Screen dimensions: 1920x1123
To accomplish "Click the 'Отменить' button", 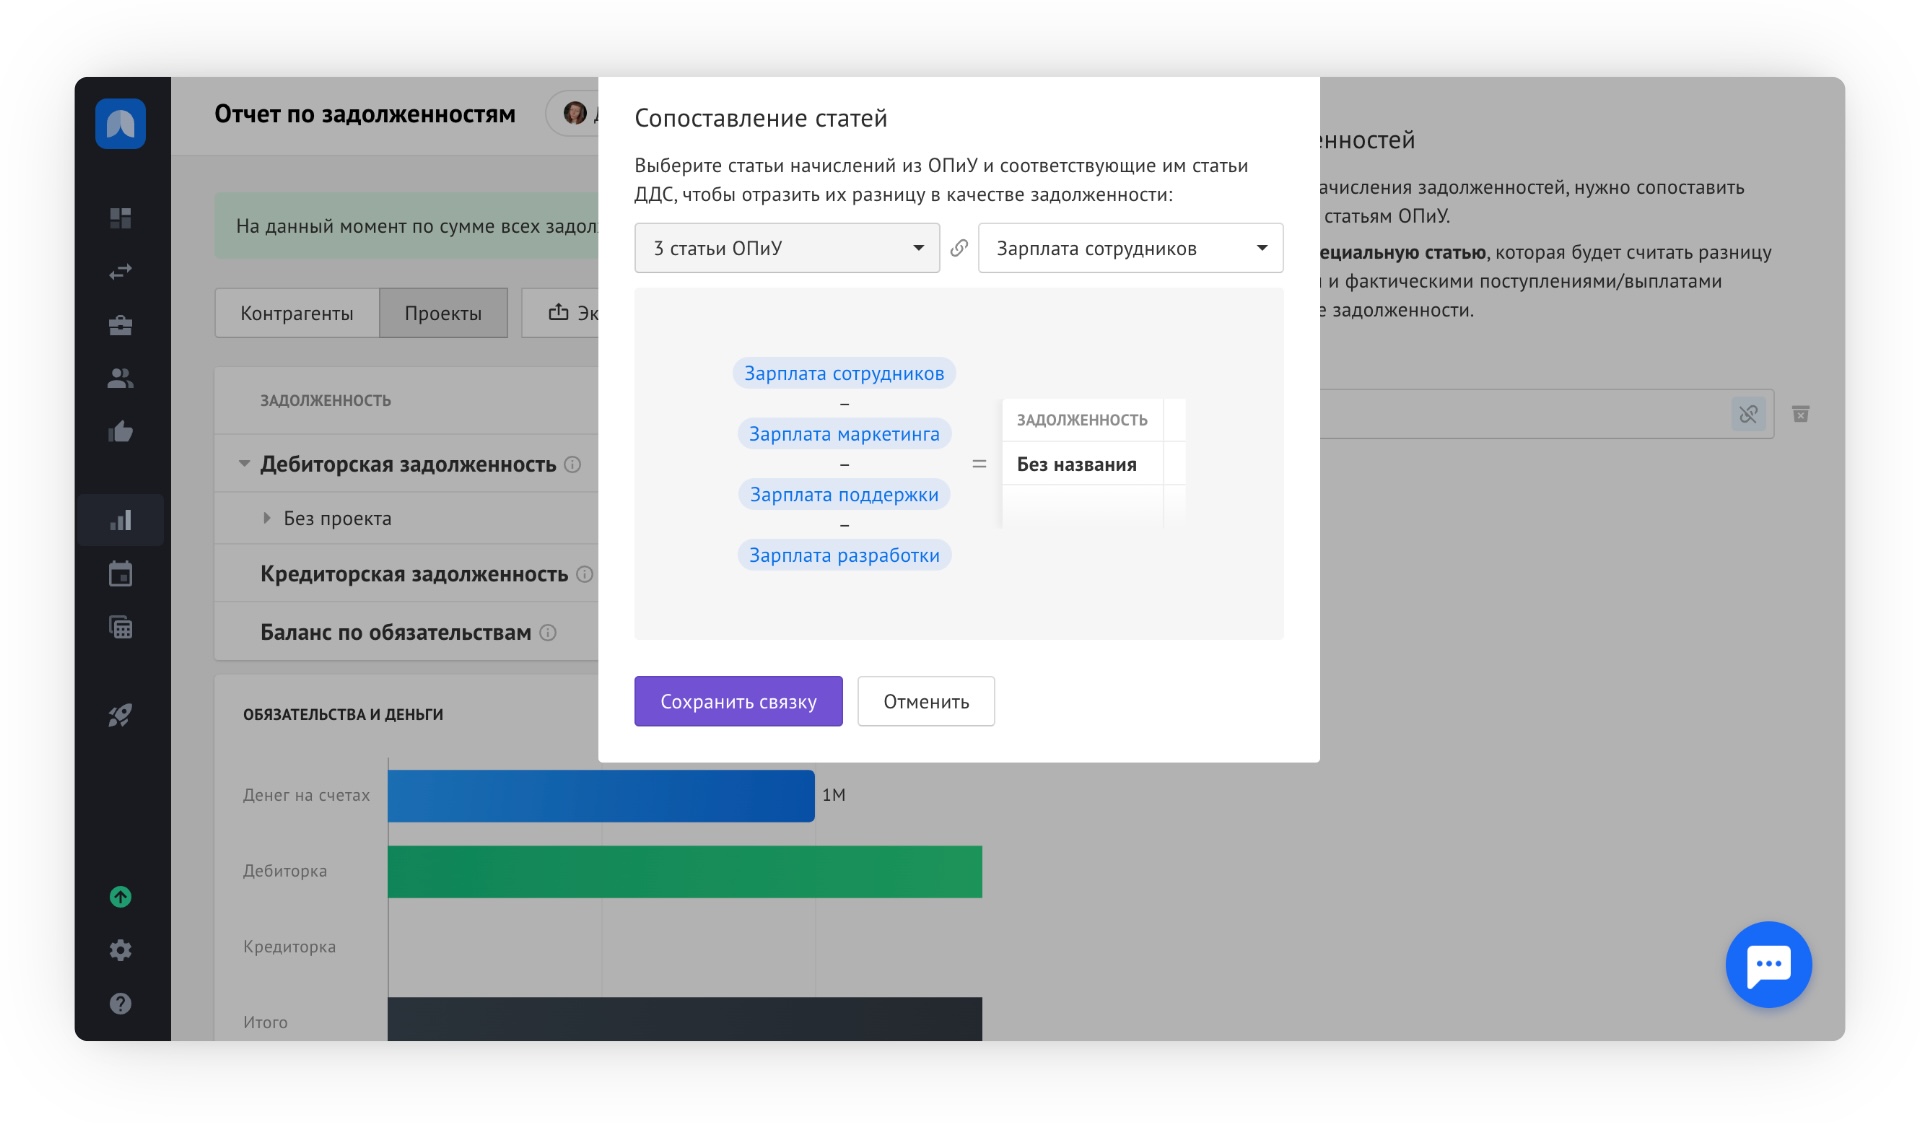I will tap(925, 701).
